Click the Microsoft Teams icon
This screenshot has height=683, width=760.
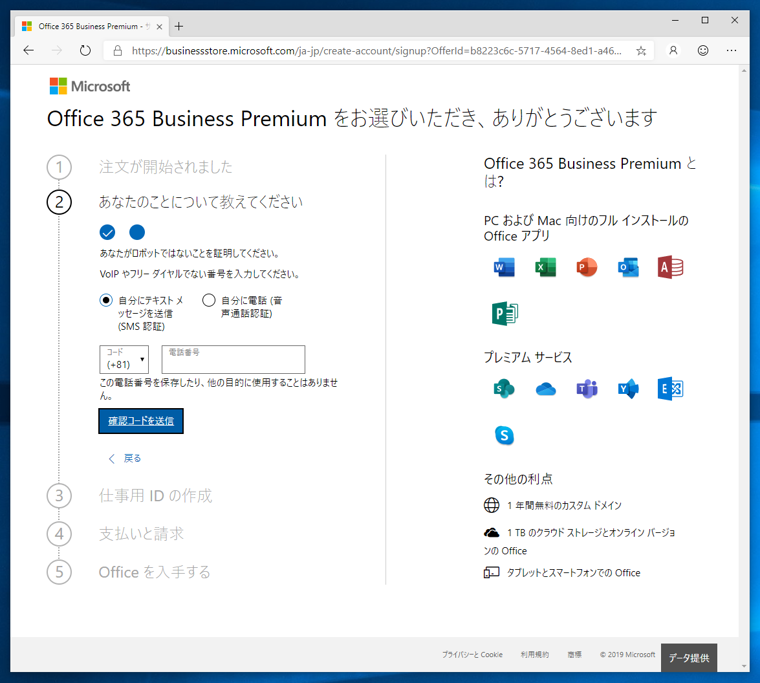pos(587,388)
